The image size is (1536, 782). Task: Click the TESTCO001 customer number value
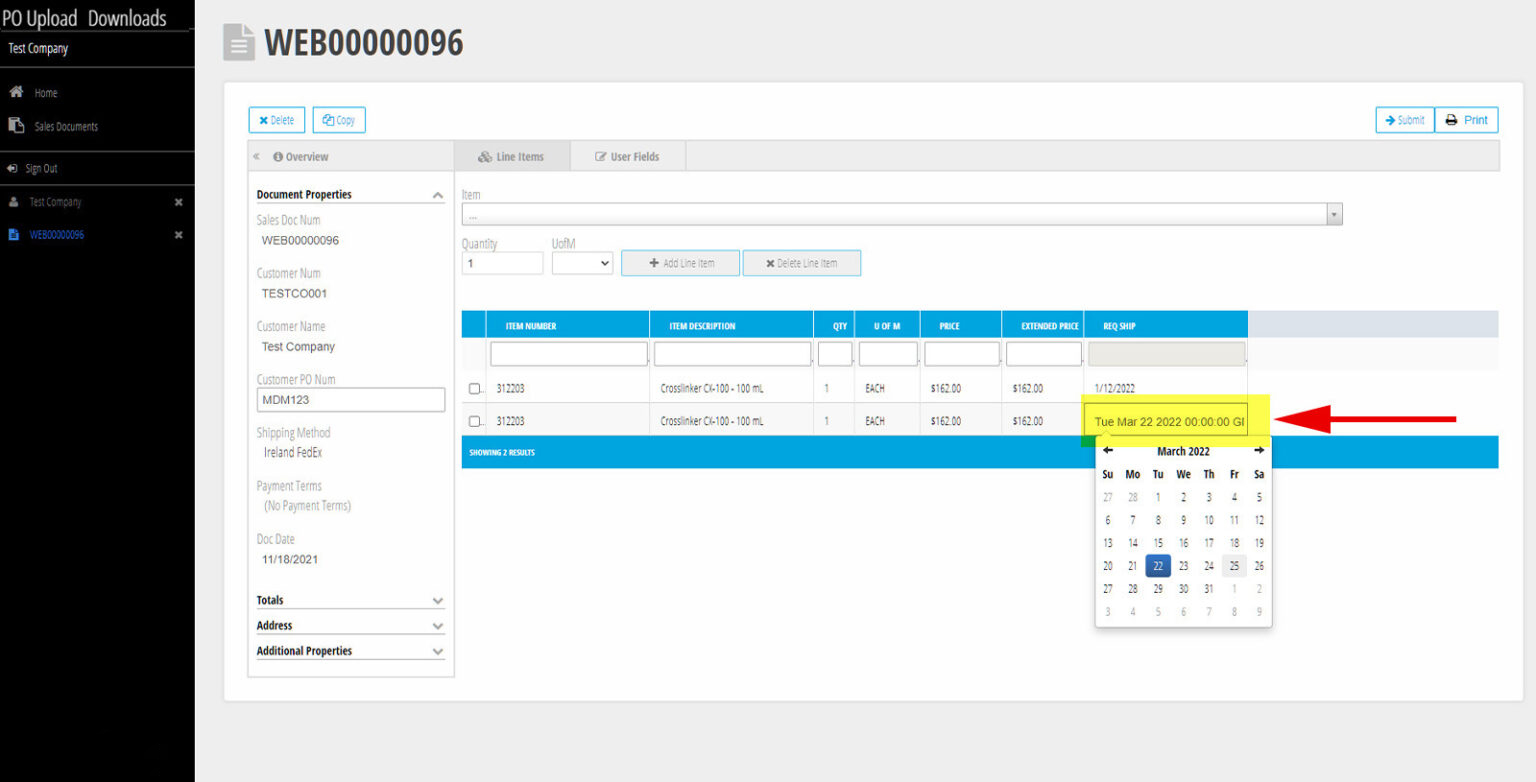pos(294,294)
